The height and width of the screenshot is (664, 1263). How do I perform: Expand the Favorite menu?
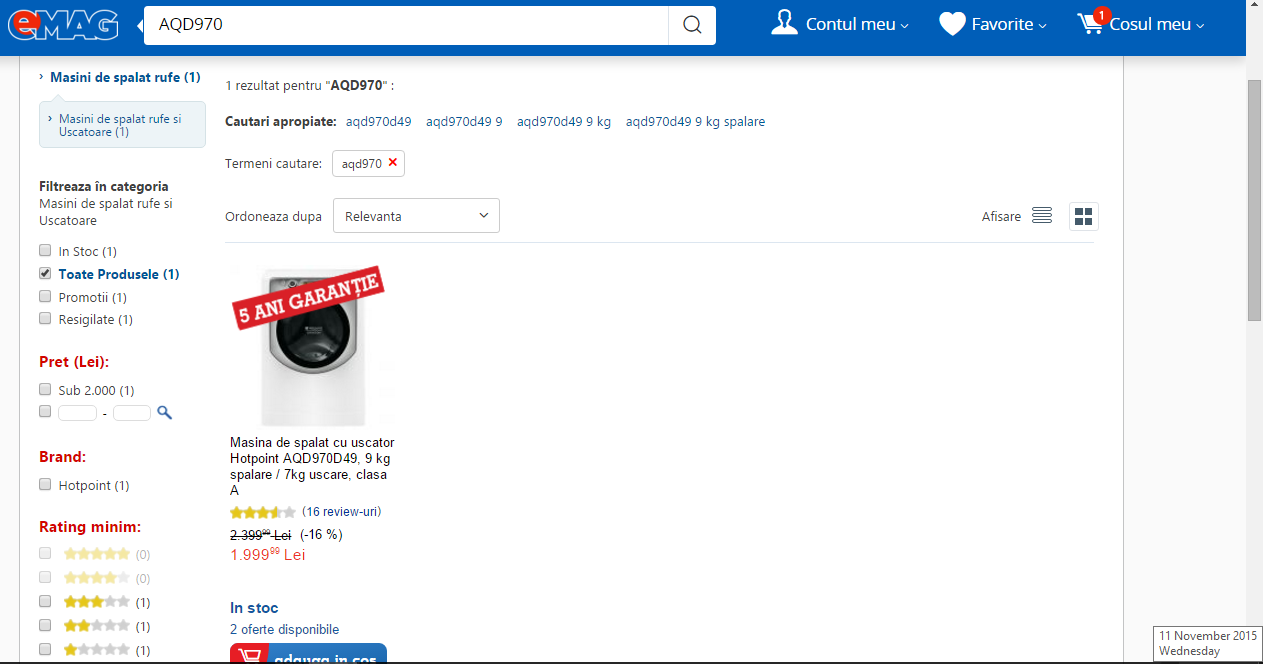click(x=1009, y=25)
